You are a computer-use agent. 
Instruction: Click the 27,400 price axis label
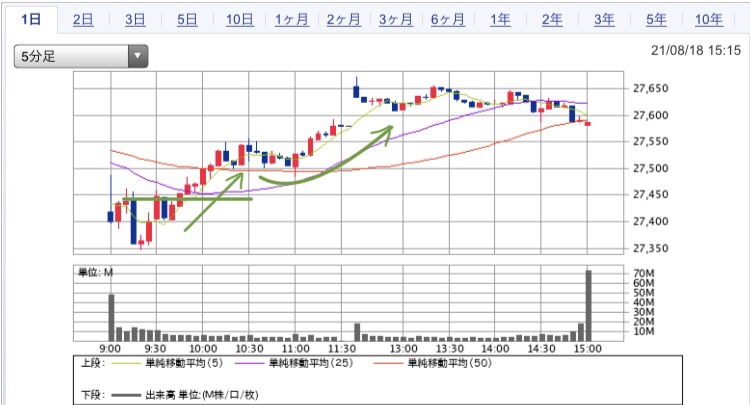pyautogui.click(x=651, y=221)
